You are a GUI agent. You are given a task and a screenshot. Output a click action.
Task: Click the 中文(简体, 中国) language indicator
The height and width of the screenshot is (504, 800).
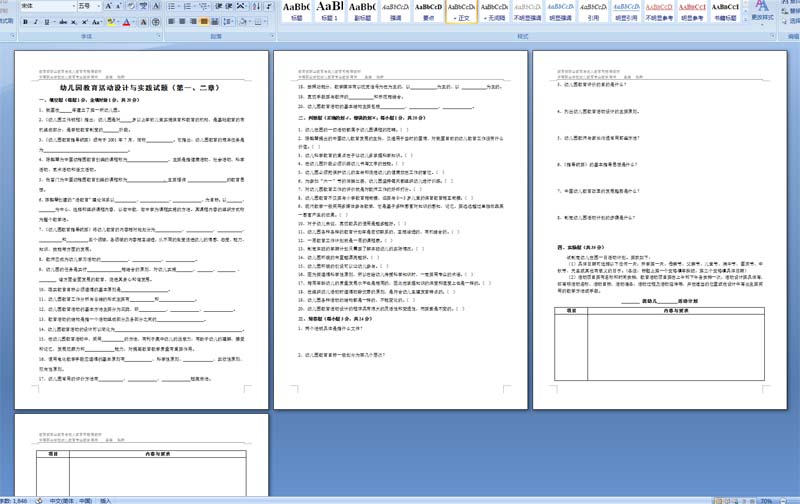pyautogui.click(x=71, y=501)
